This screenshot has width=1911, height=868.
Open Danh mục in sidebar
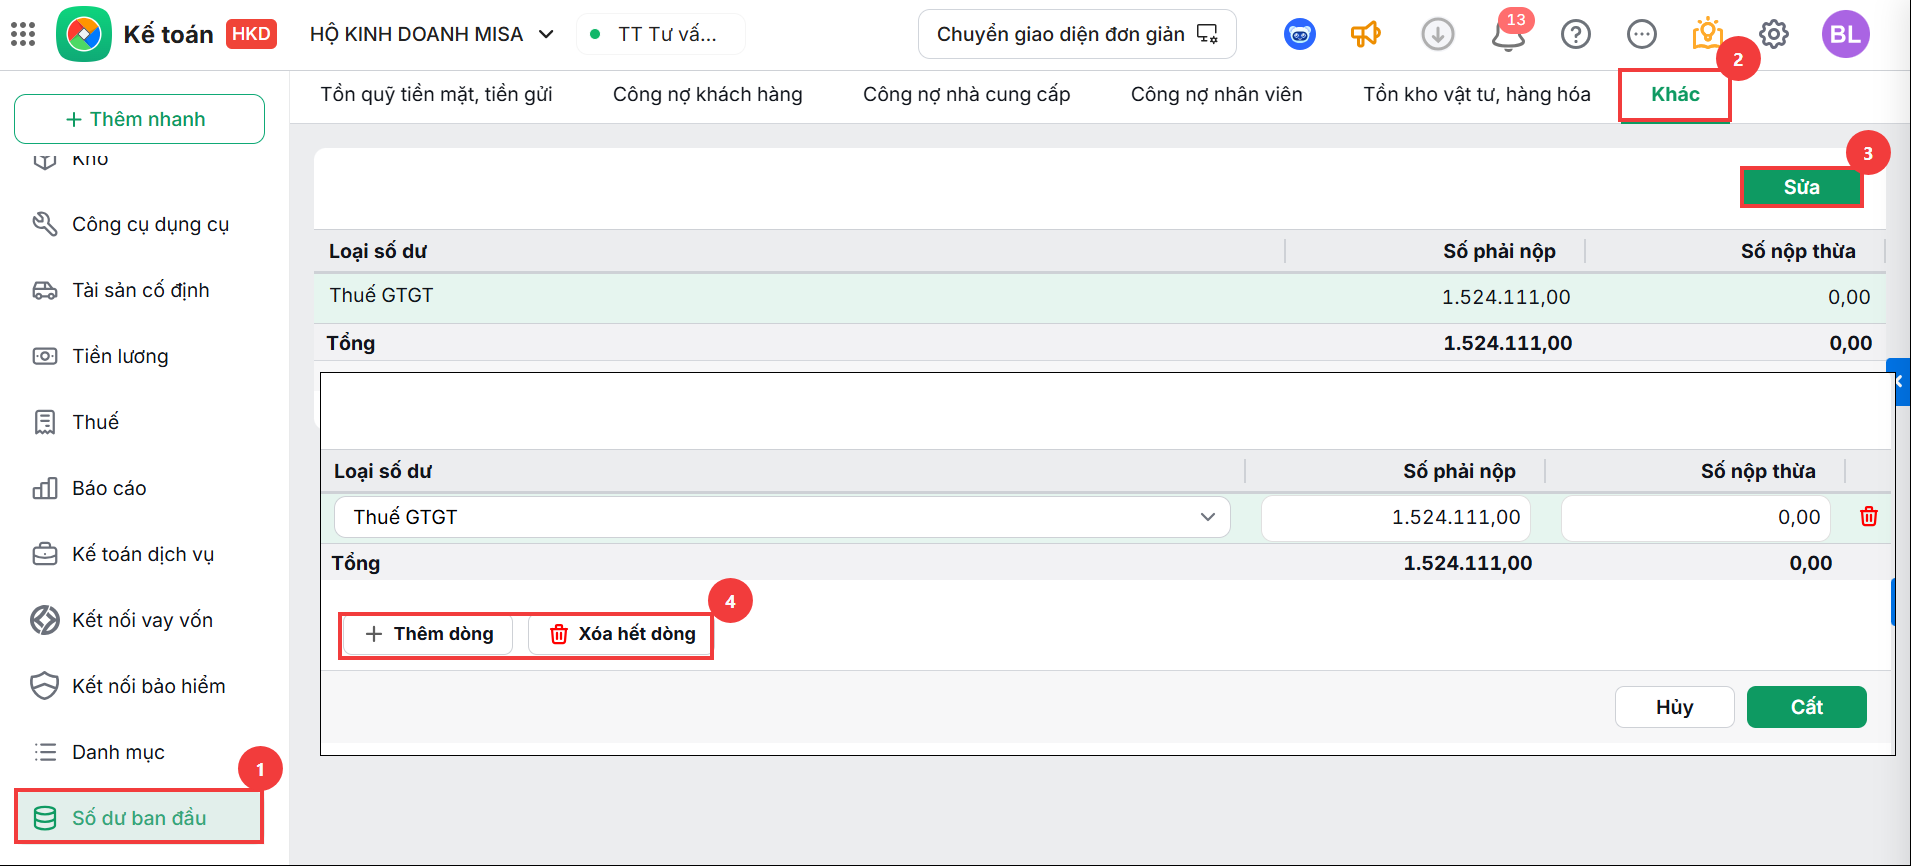(140, 752)
